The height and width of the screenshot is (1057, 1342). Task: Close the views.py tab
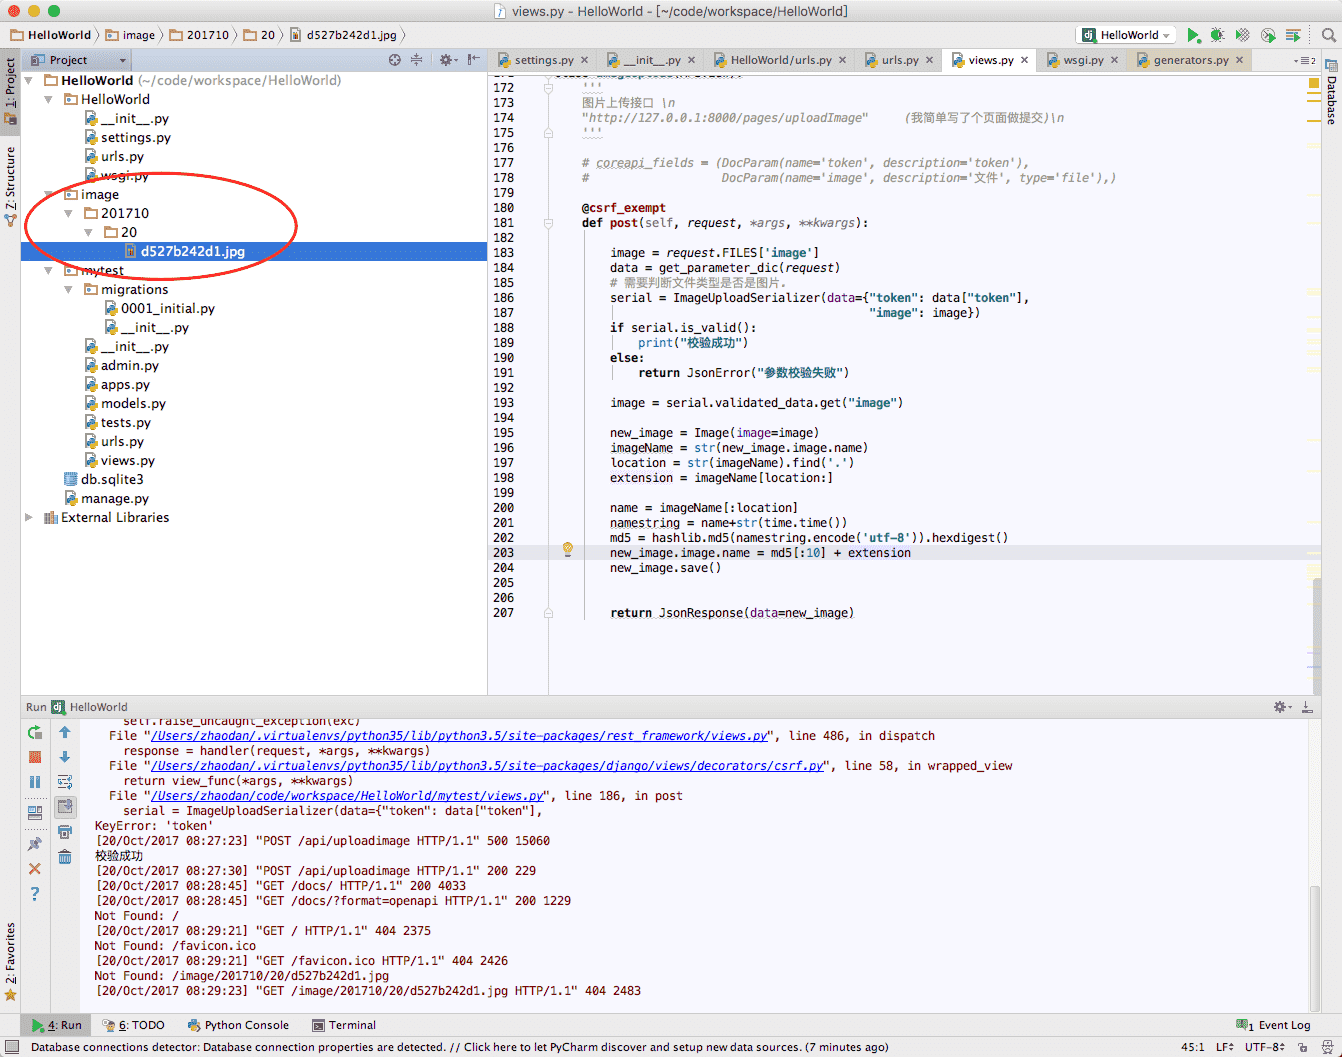click(x=1024, y=60)
